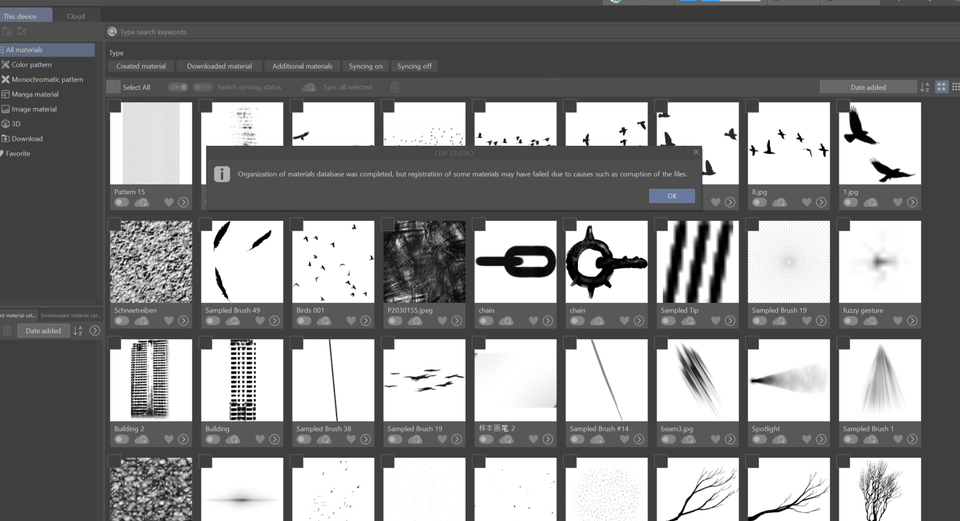Close the Clip Studio message dialog
This screenshot has height=521, width=960.
696,153
